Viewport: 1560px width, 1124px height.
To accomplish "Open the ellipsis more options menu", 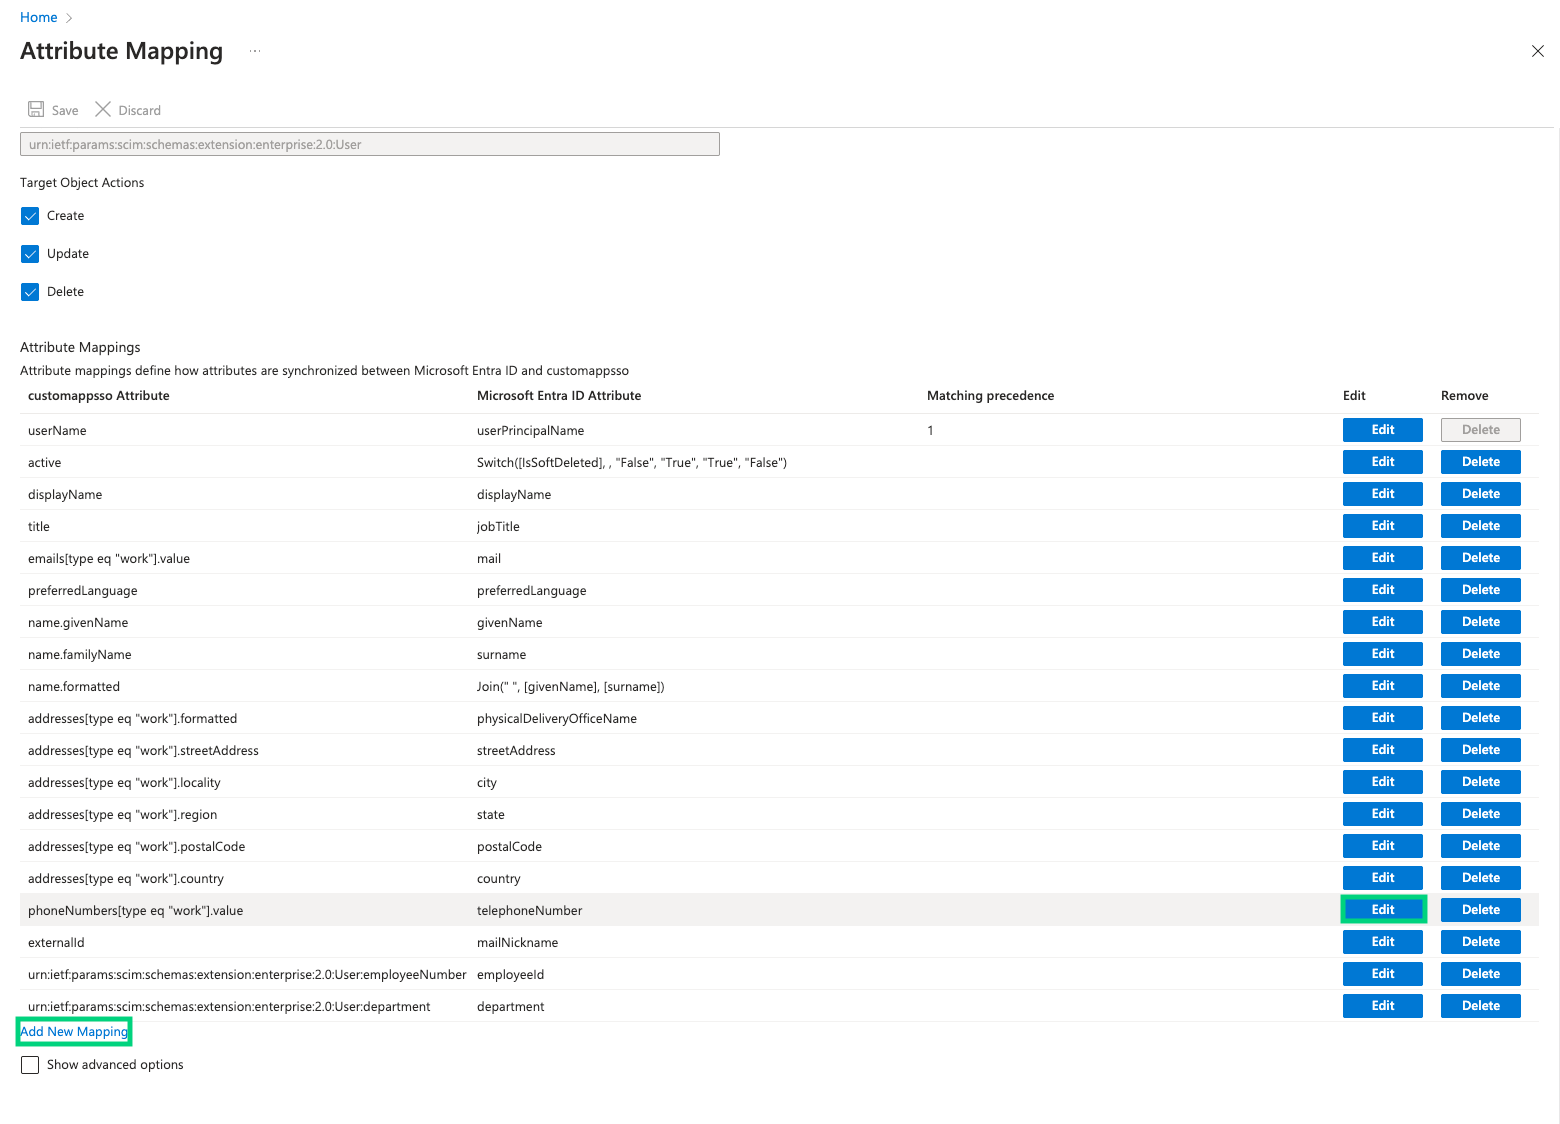I will point(255,51).
